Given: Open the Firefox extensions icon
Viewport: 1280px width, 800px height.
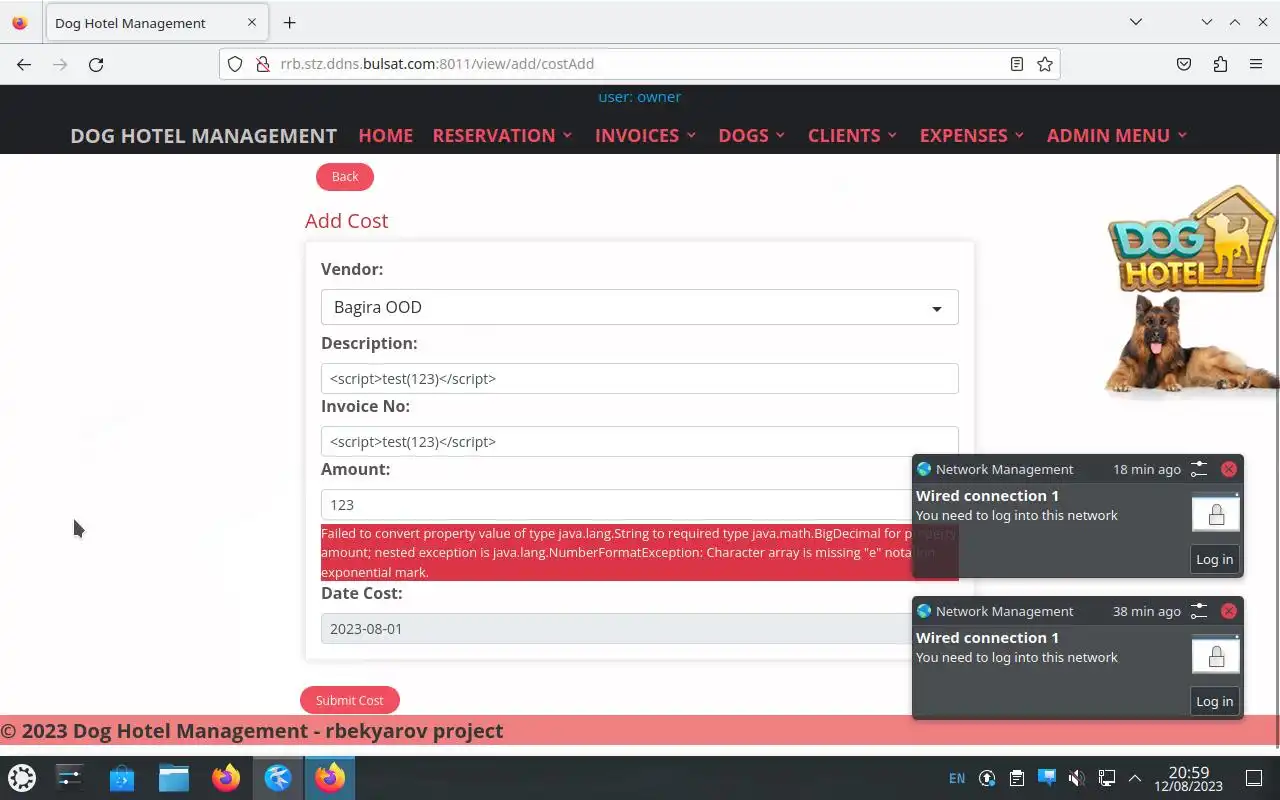Looking at the screenshot, I should 1220,64.
